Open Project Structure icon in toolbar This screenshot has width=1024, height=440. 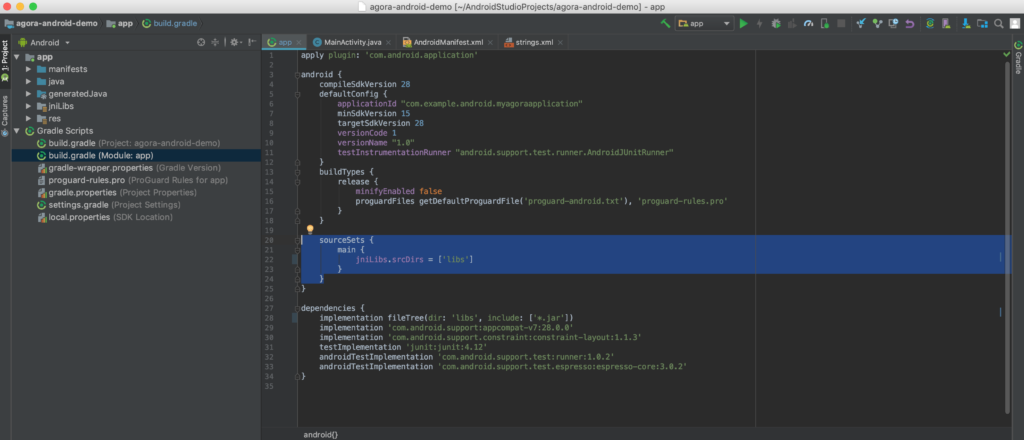point(982,24)
